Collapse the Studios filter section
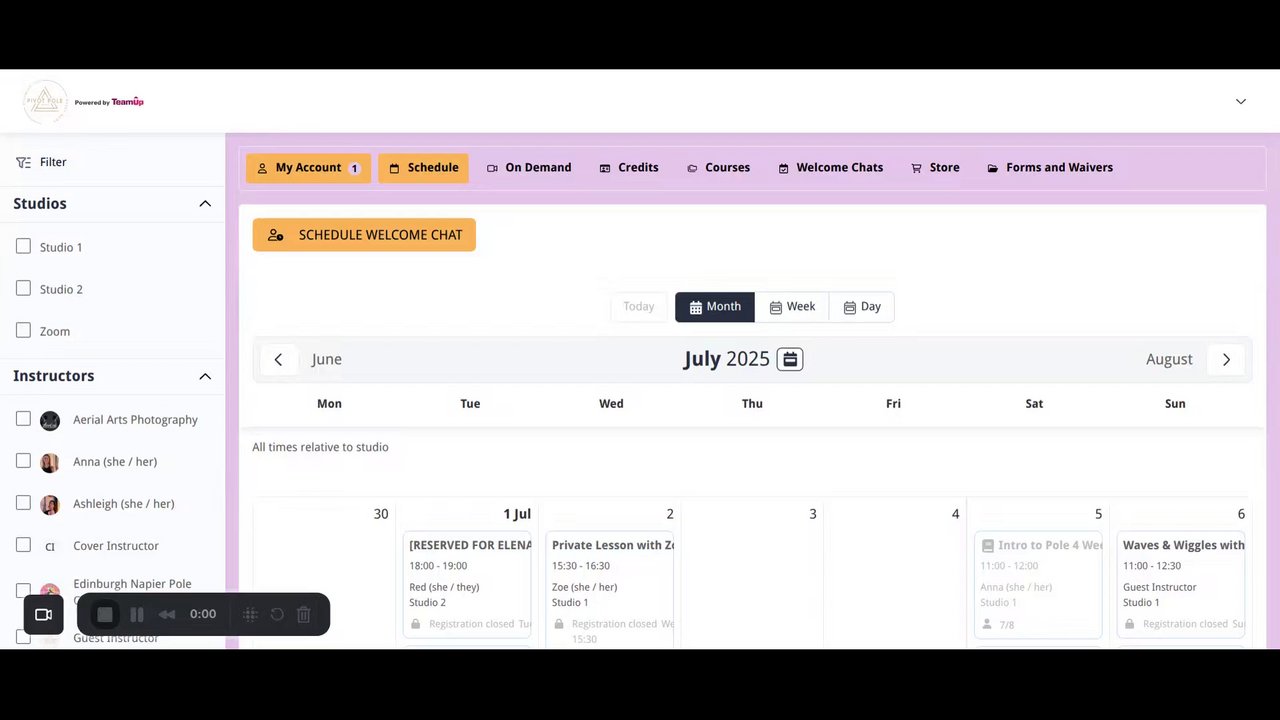The width and height of the screenshot is (1280, 720). pyautogui.click(x=205, y=204)
